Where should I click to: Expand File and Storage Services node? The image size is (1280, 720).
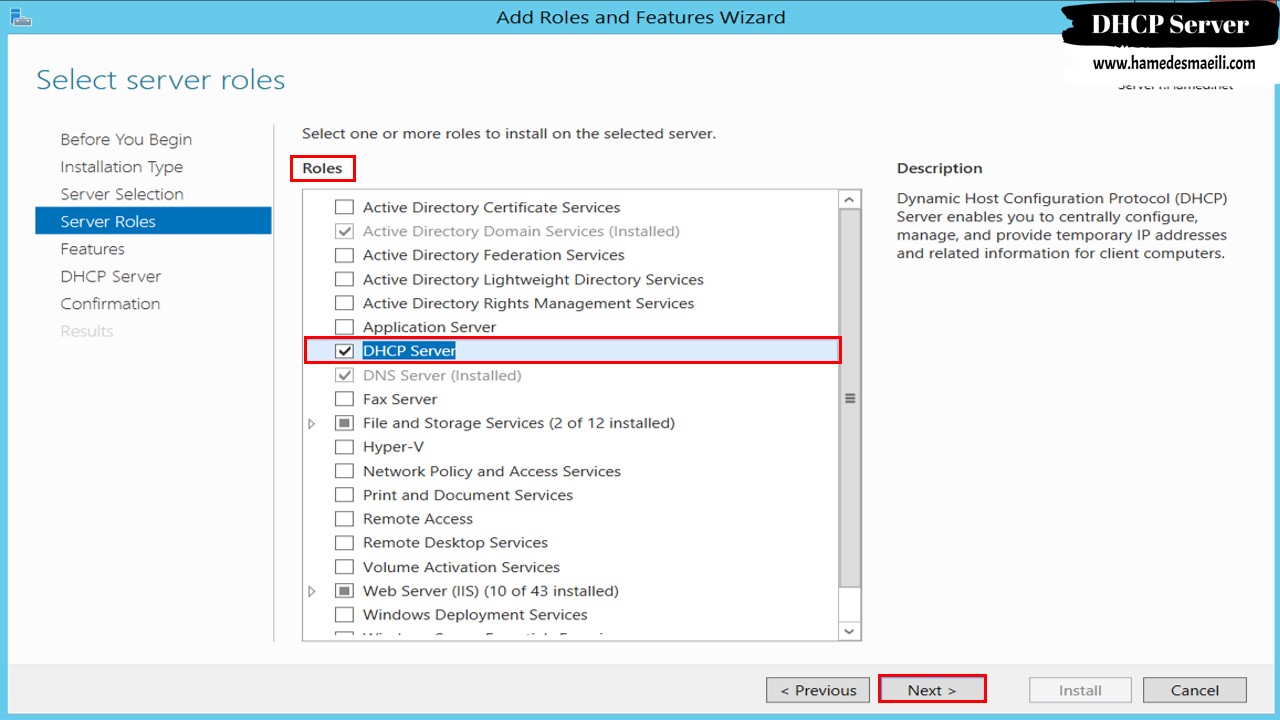(x=312, y=424)
